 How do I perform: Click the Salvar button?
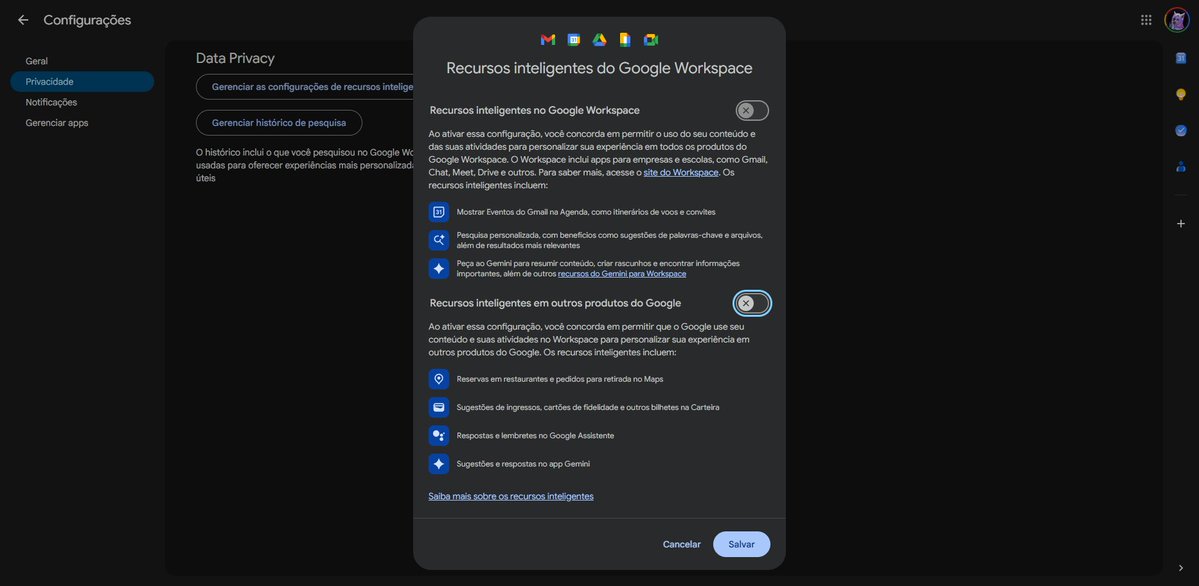click(x=742, y=545)
